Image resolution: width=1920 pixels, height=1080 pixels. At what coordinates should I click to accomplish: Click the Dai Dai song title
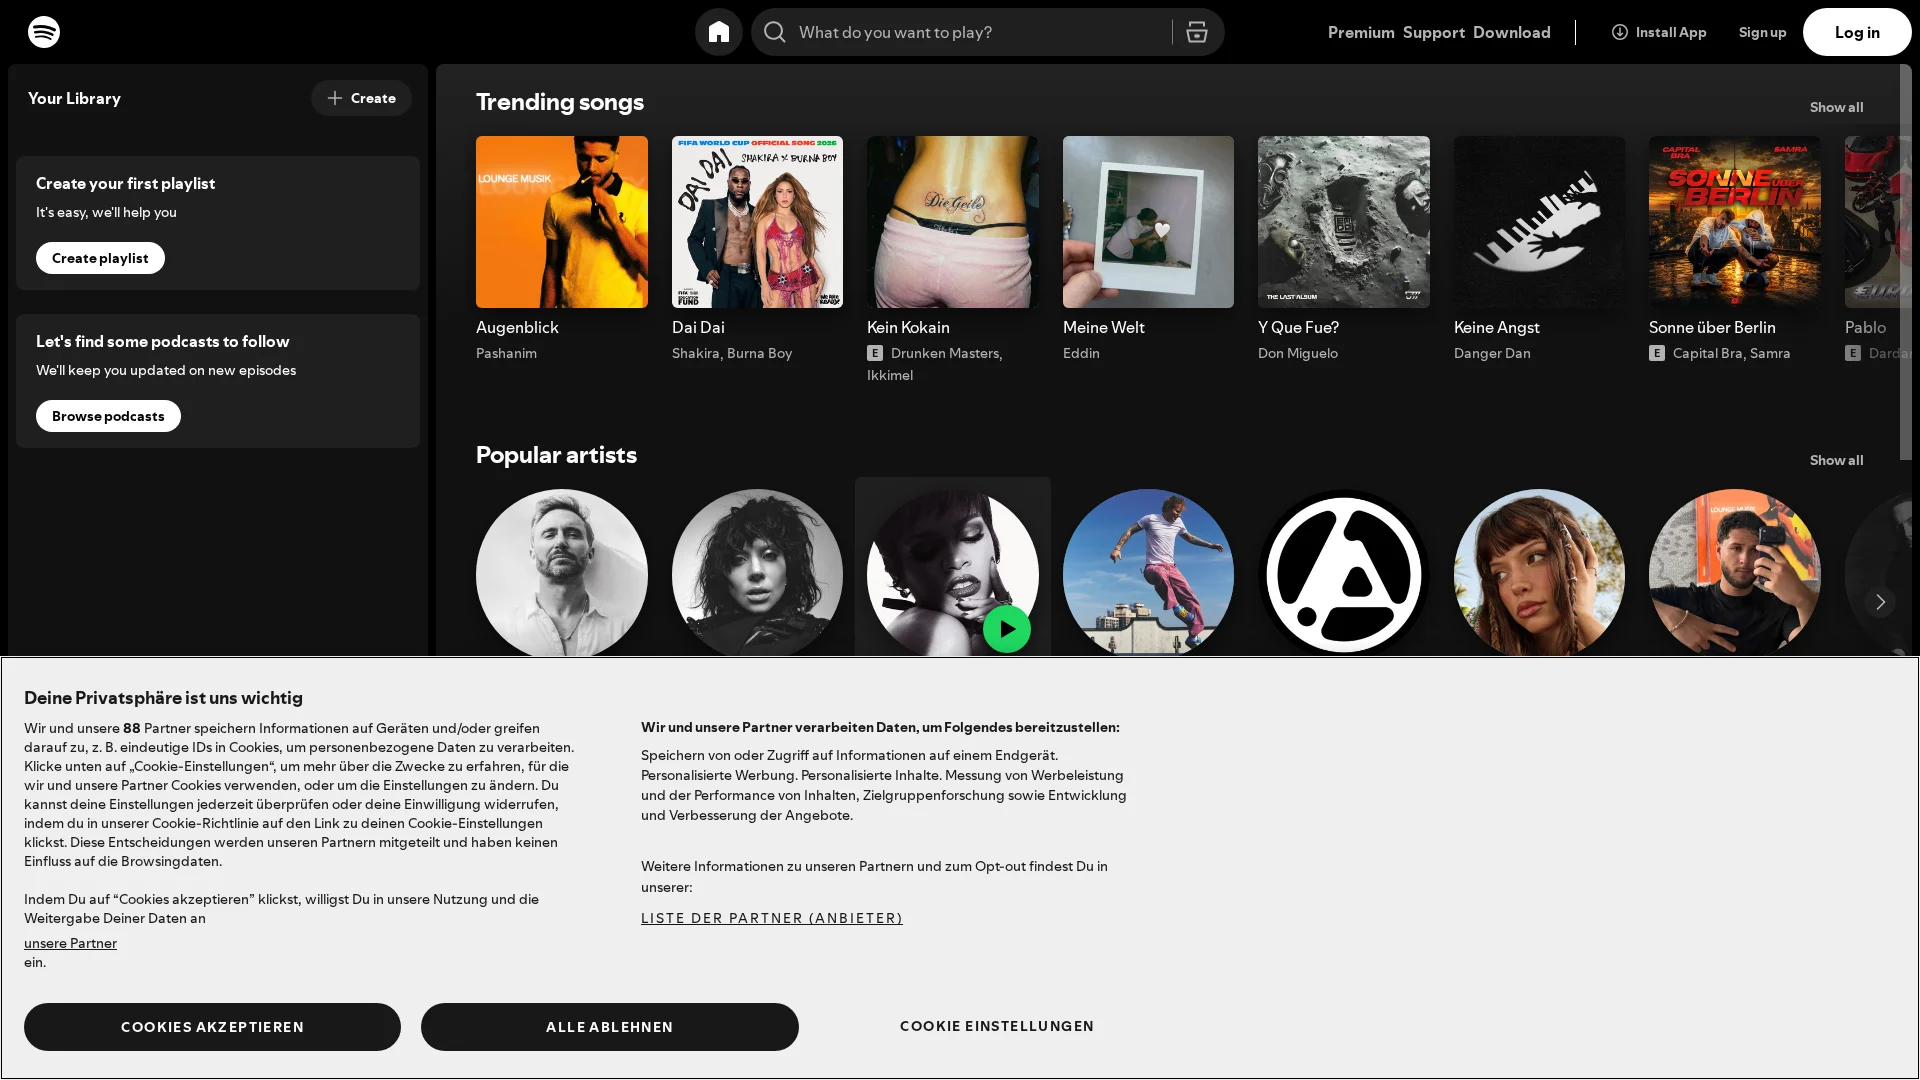[x=698, y=327]
